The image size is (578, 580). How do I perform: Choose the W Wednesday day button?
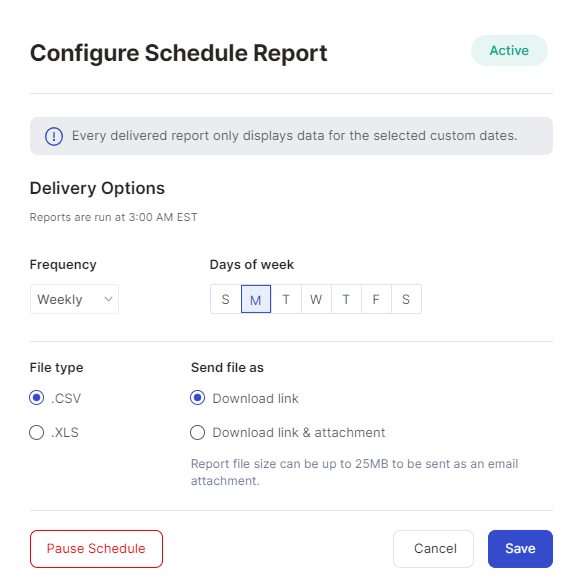(316, 299)
